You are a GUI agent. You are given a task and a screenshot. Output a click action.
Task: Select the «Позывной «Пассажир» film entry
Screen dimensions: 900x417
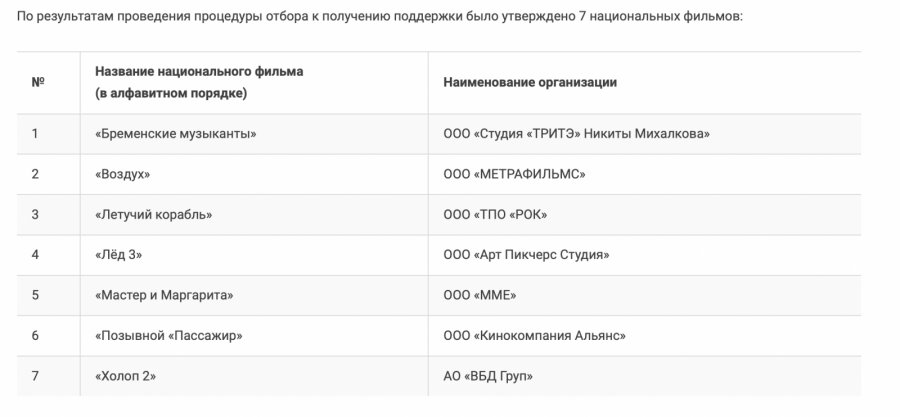(x=169, y=335)
